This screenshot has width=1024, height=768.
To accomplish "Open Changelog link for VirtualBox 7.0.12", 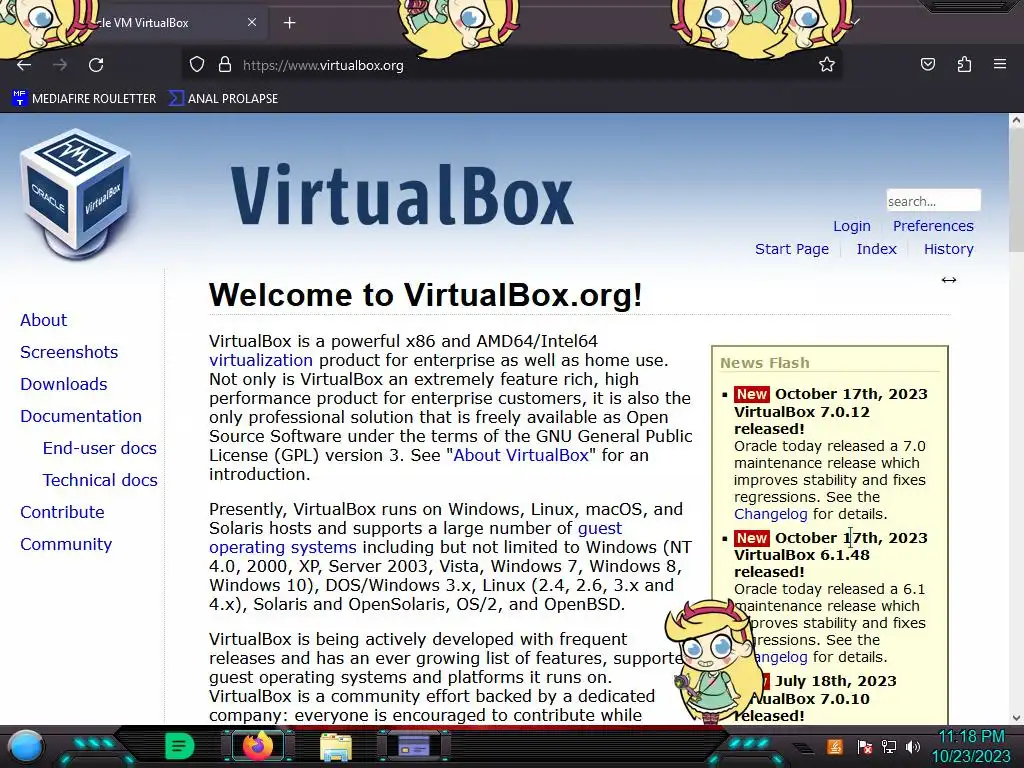I will [x=771, y=515].
